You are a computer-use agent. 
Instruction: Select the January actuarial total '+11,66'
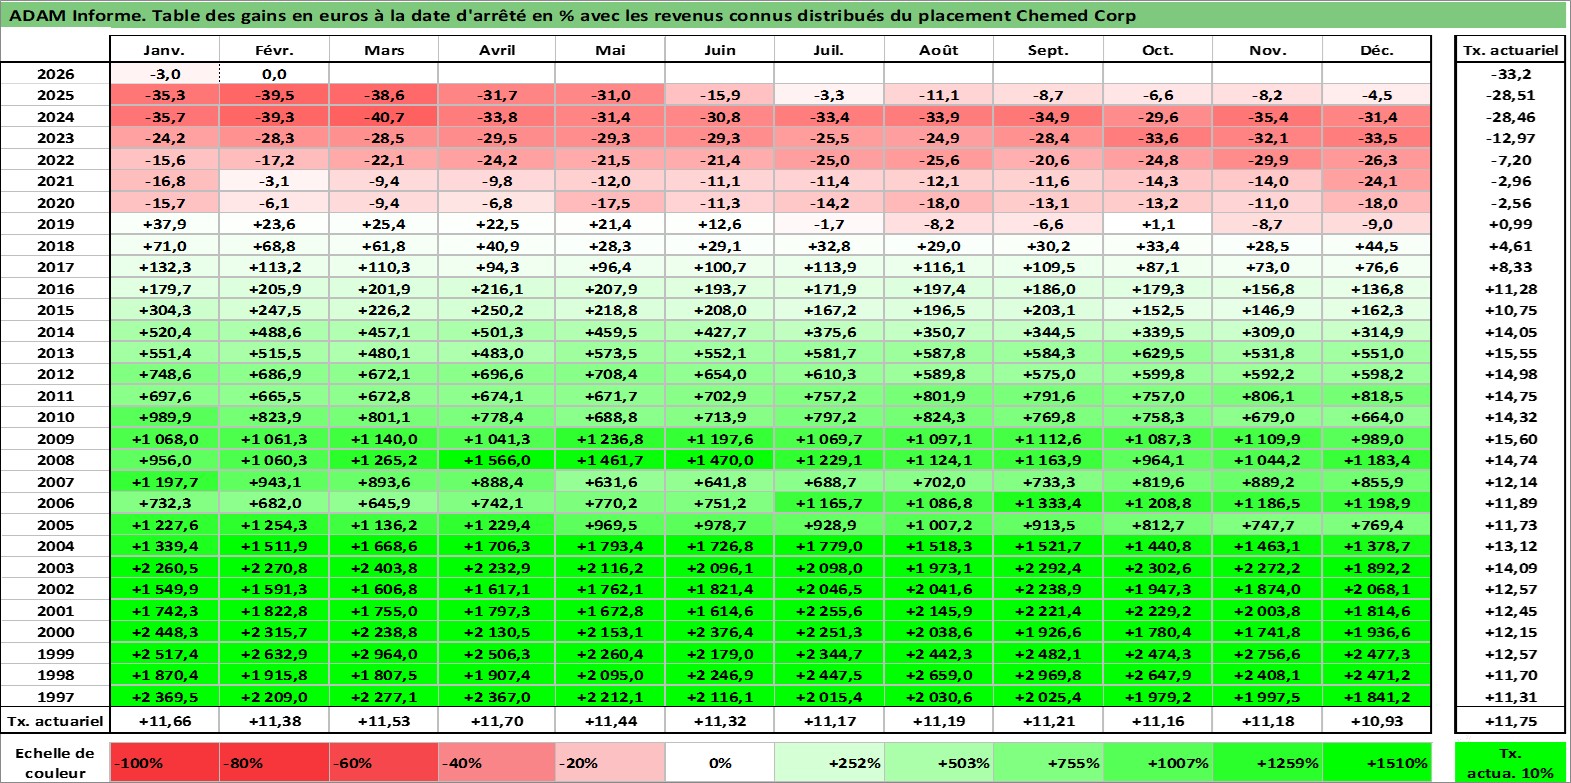click(x=164, y=720)
